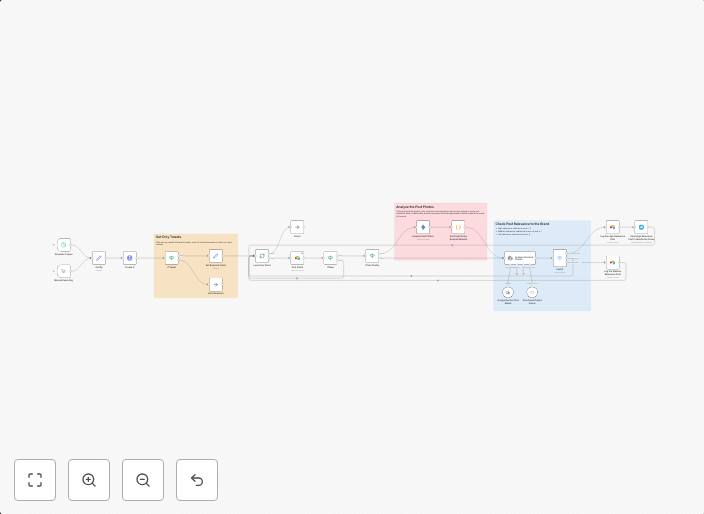Select the Log Medium Relevance Post node
The image size is (704, 514).
coord(612,262)
